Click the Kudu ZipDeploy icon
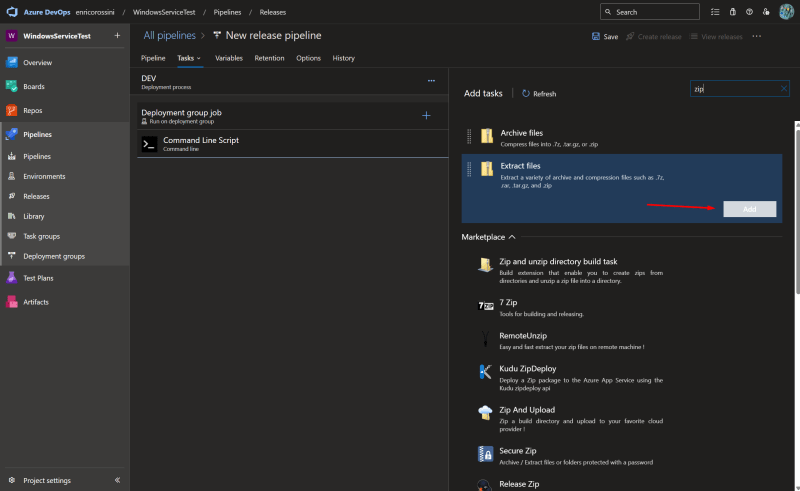 coord(485,372)
